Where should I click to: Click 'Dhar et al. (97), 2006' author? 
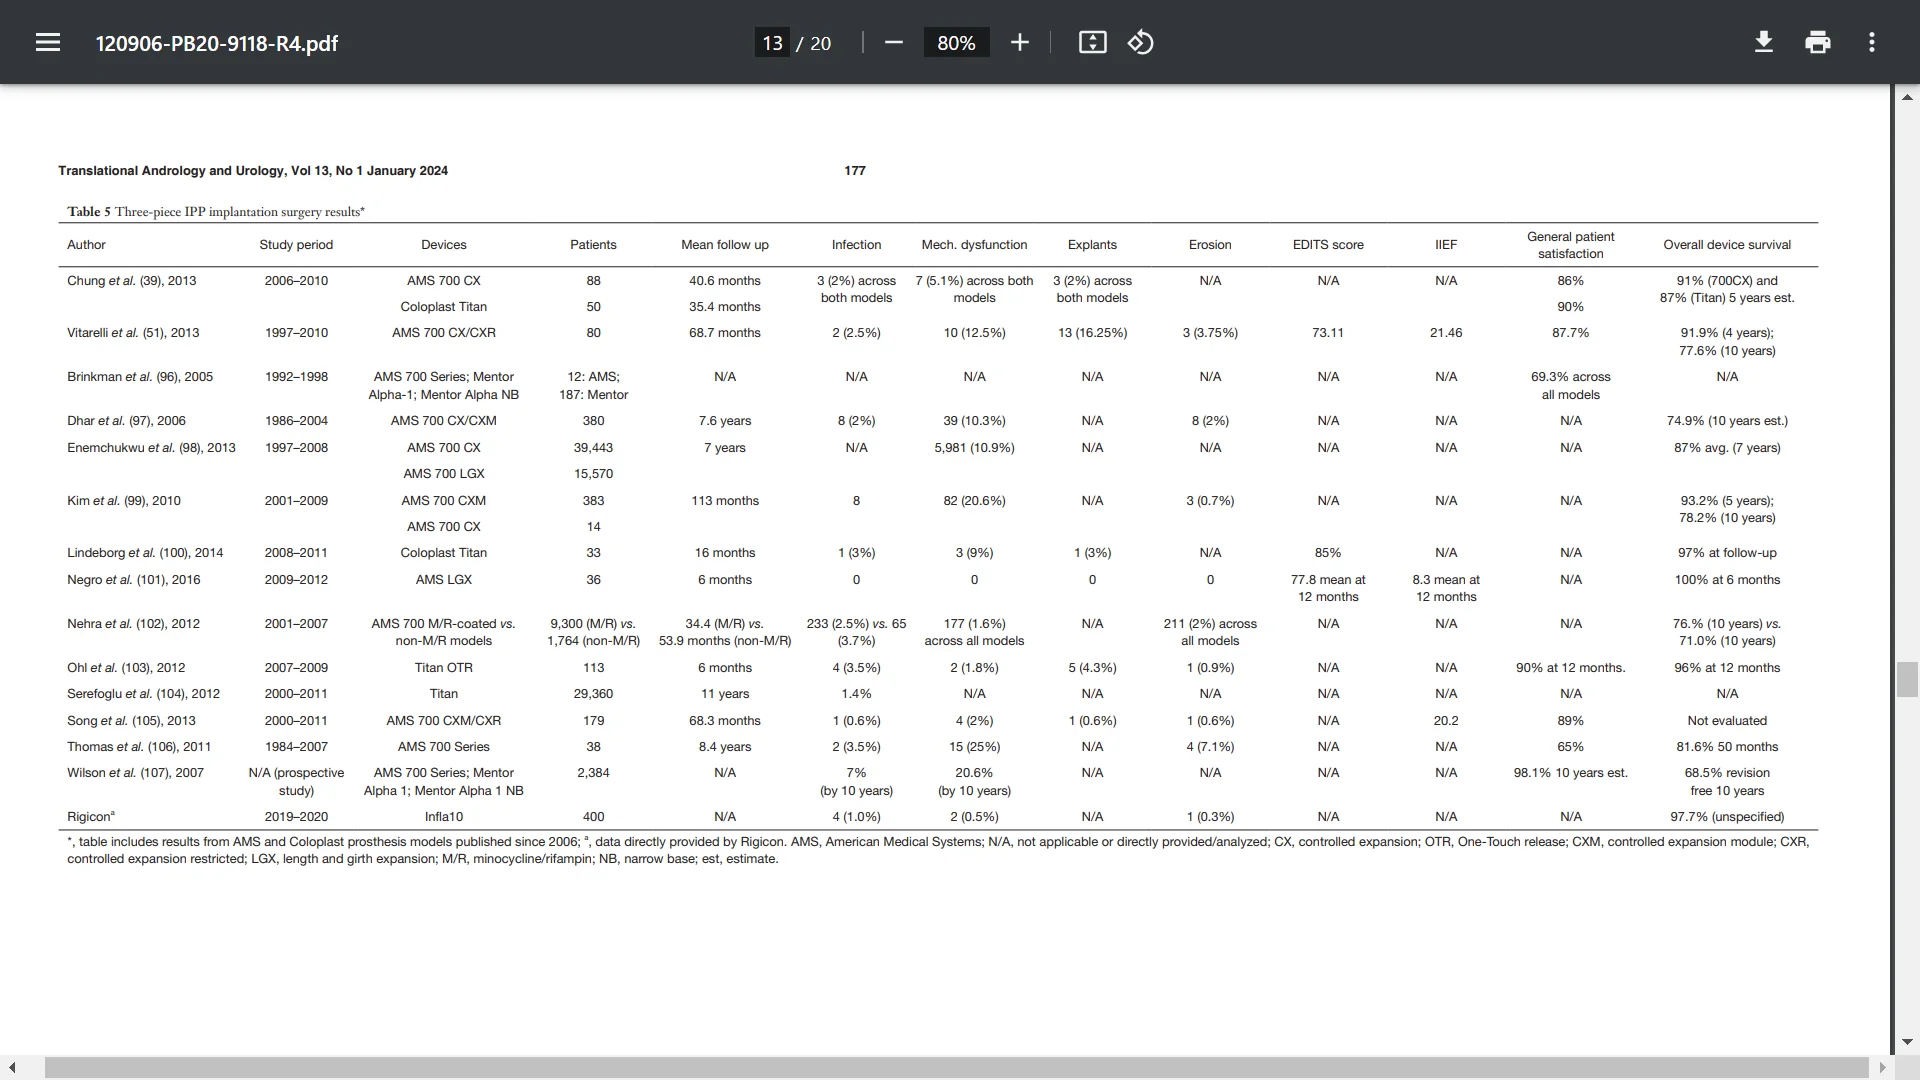(x=126, y=421)
